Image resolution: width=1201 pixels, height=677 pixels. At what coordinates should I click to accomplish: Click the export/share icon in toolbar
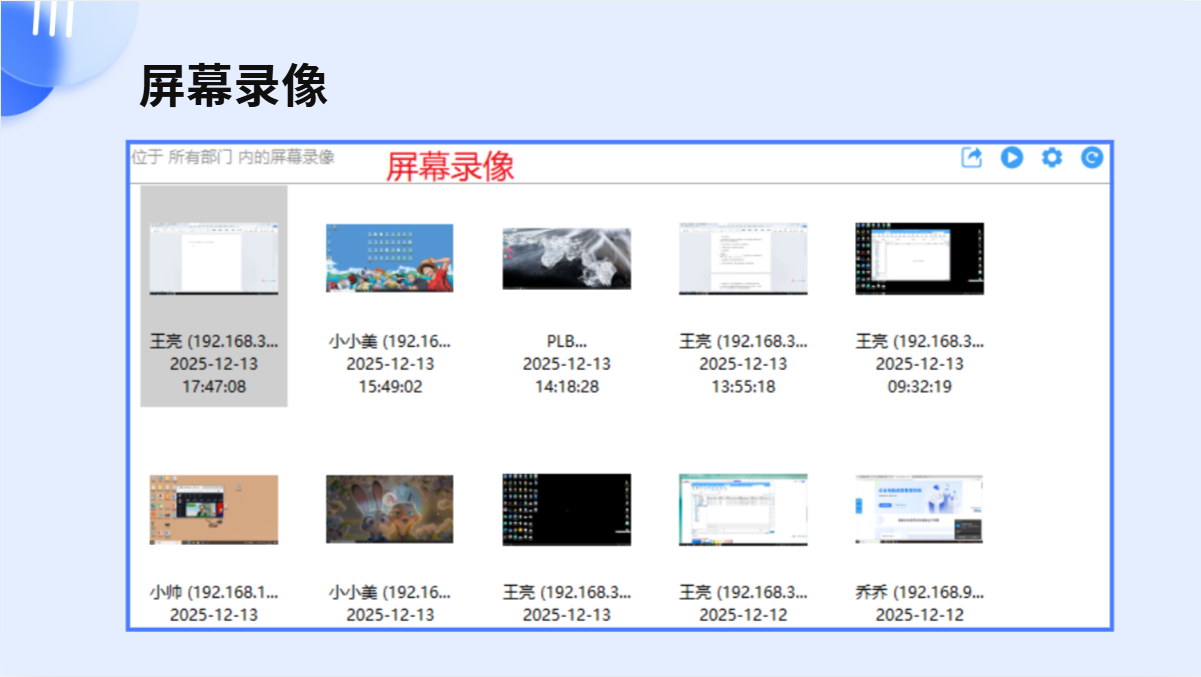click(972, 158)
